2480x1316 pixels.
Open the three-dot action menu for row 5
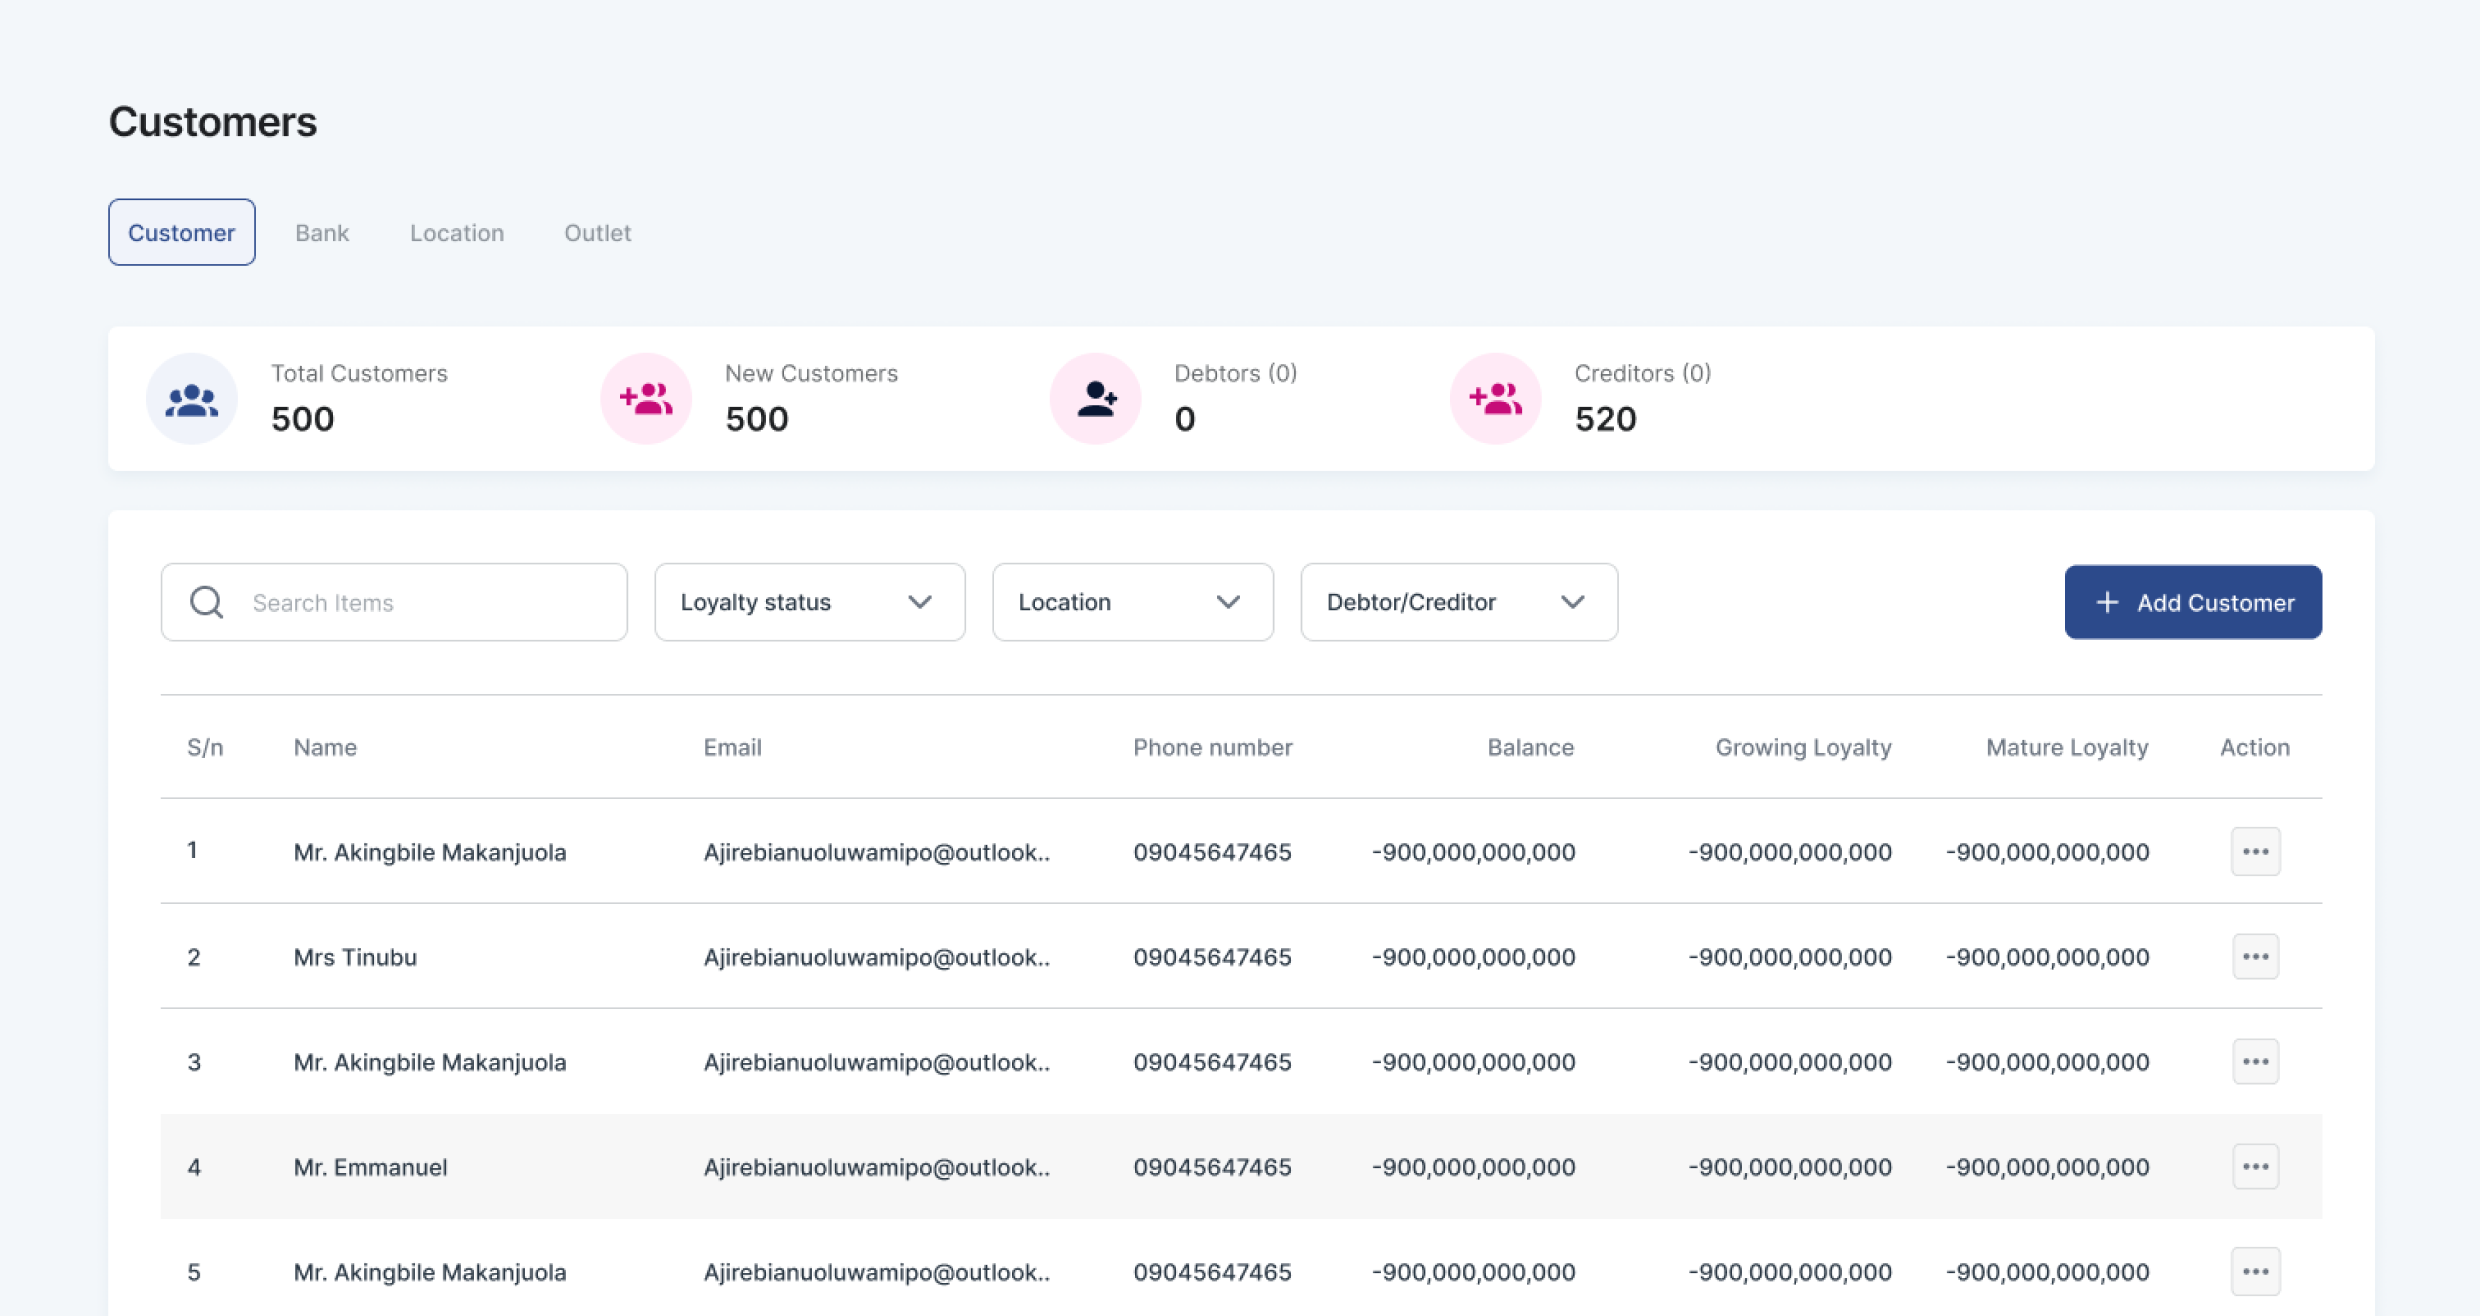point(2255,1271)
